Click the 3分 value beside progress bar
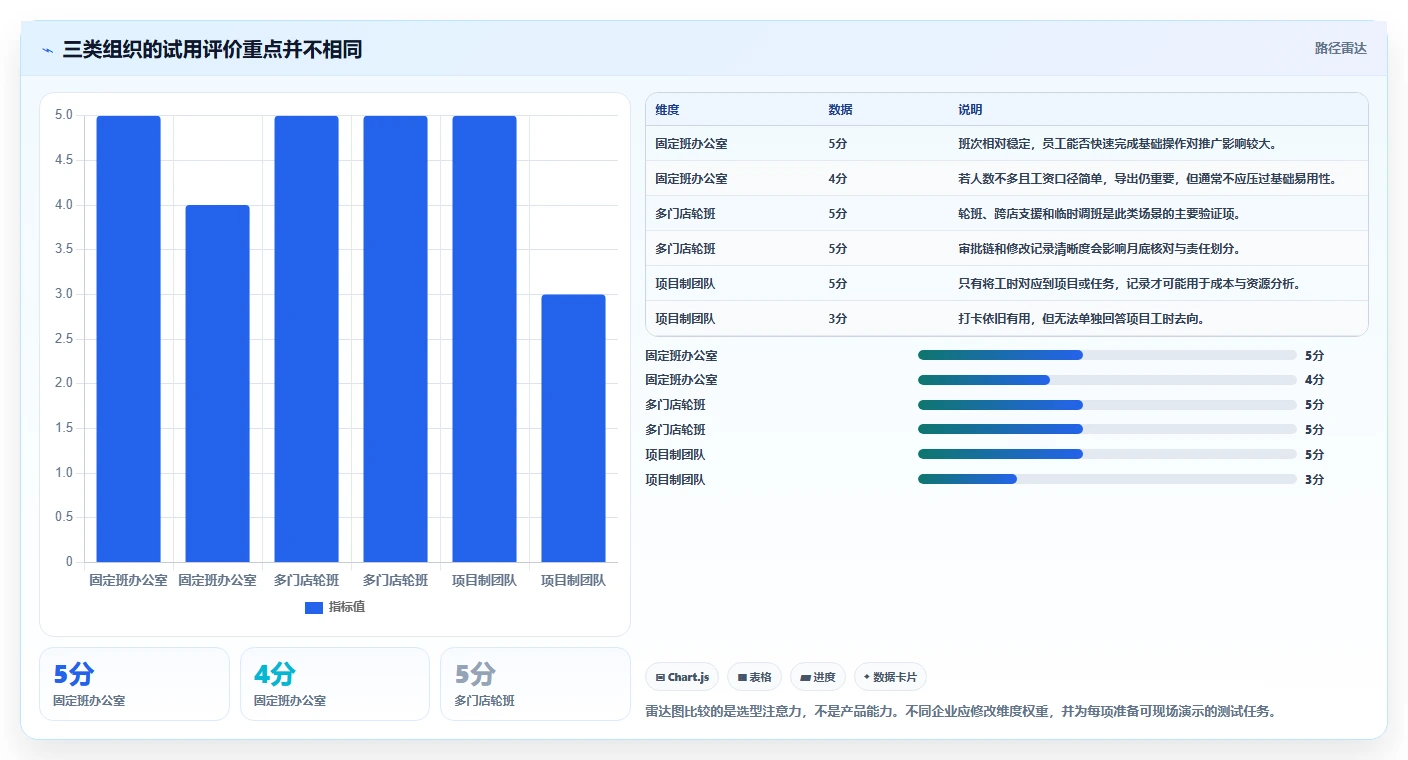The height and width of the screenshot is (760, 1408). [x=1314, y=479]
